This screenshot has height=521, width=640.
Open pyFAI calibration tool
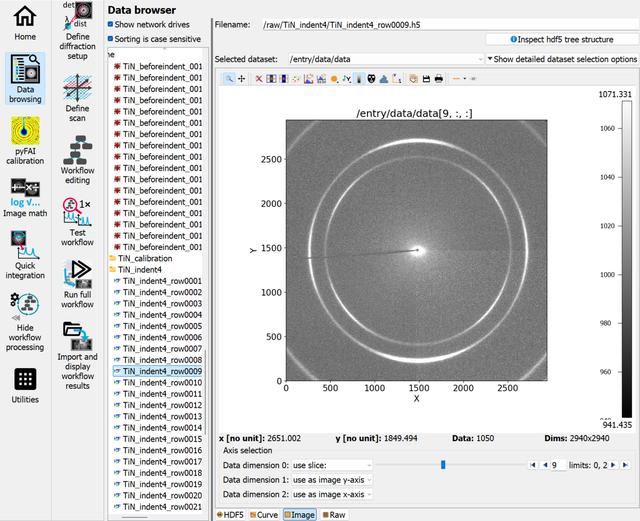tap(25, 141)
